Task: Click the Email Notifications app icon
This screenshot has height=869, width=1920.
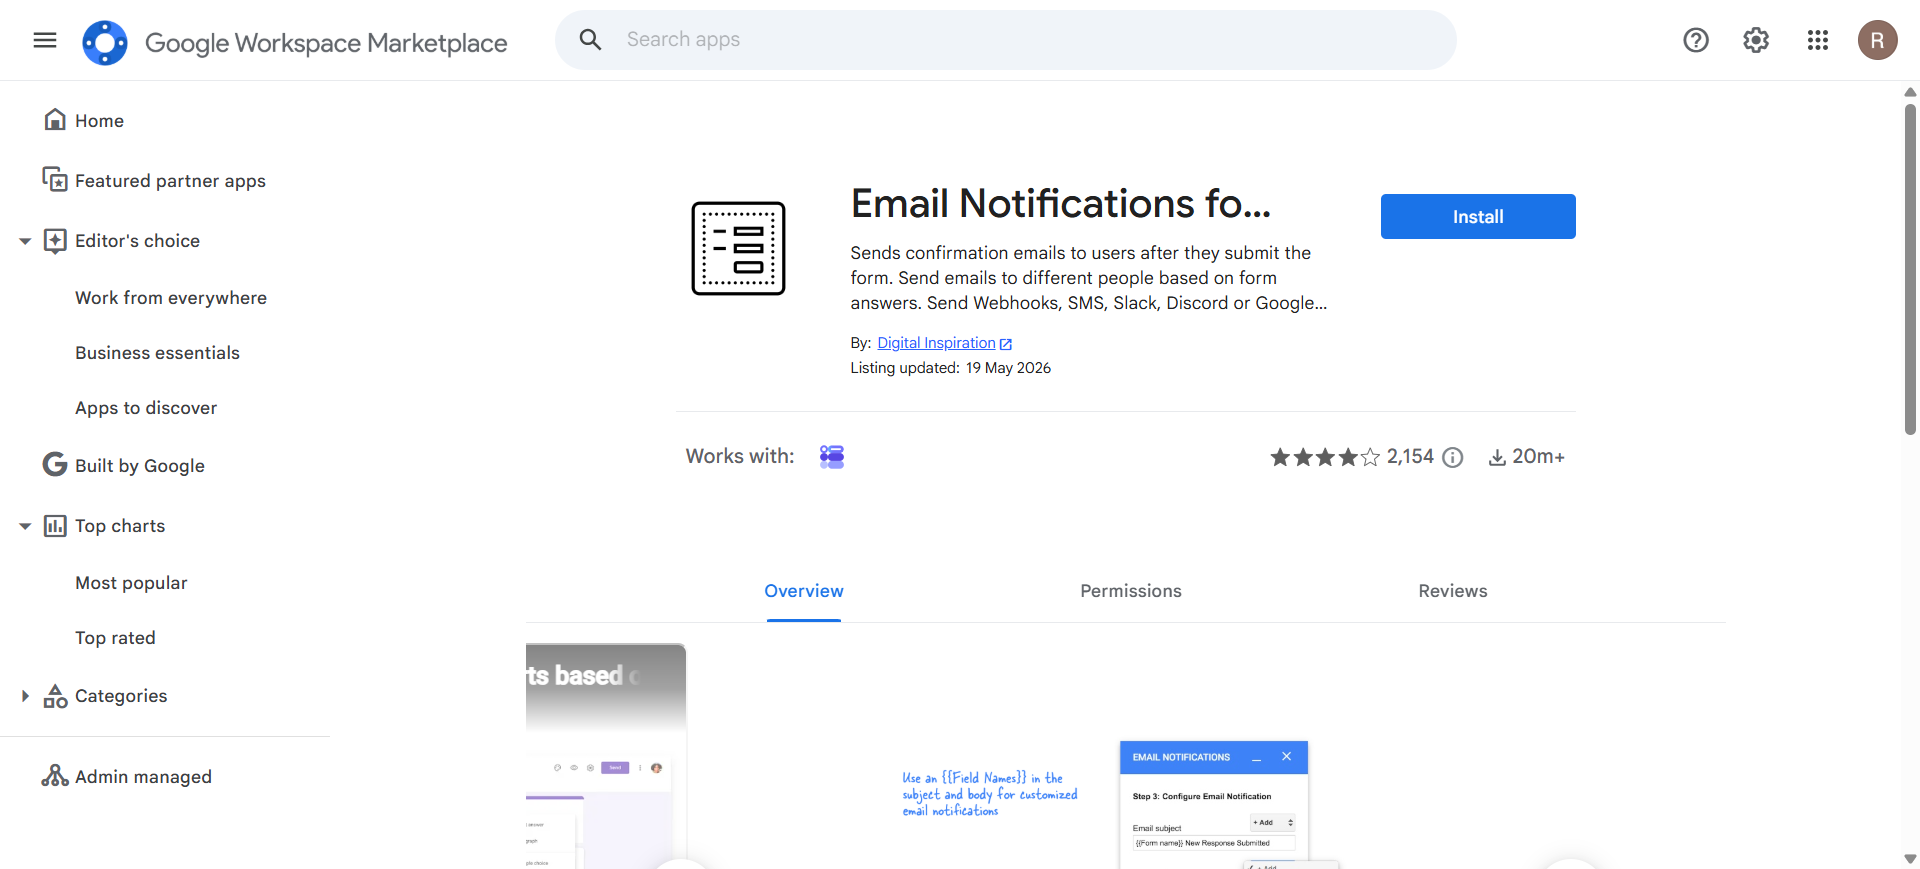Action: pos(738,248)
